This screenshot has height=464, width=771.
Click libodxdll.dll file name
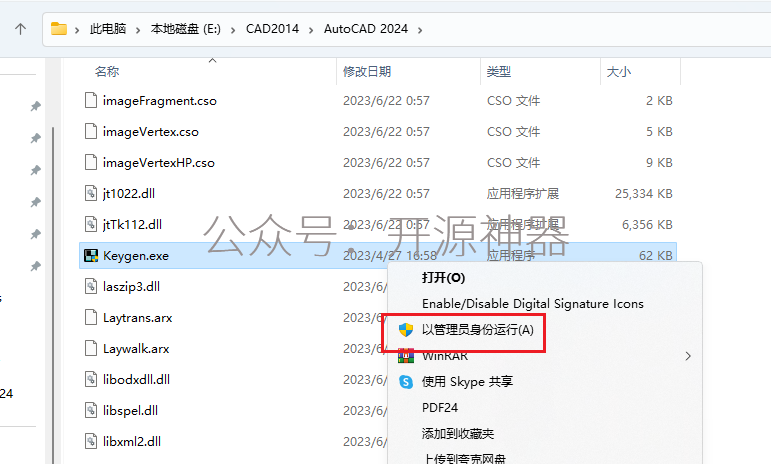137,379
